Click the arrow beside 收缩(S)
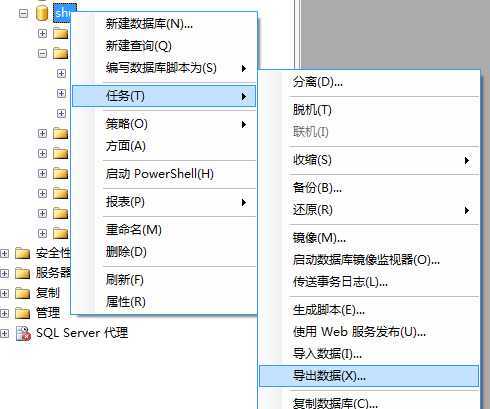The image size is (490, 409). pyautogui.click(x=467, y=161)
